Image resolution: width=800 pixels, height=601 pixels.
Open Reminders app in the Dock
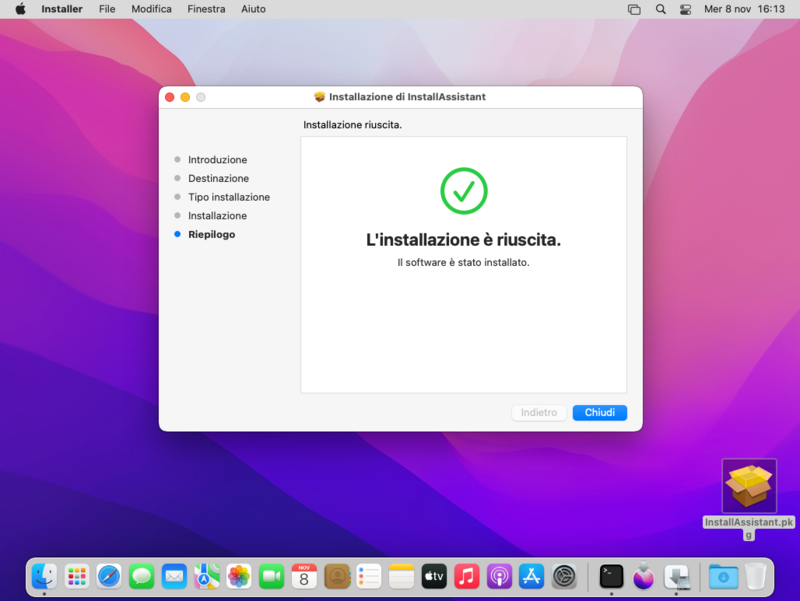click(369, 577)
